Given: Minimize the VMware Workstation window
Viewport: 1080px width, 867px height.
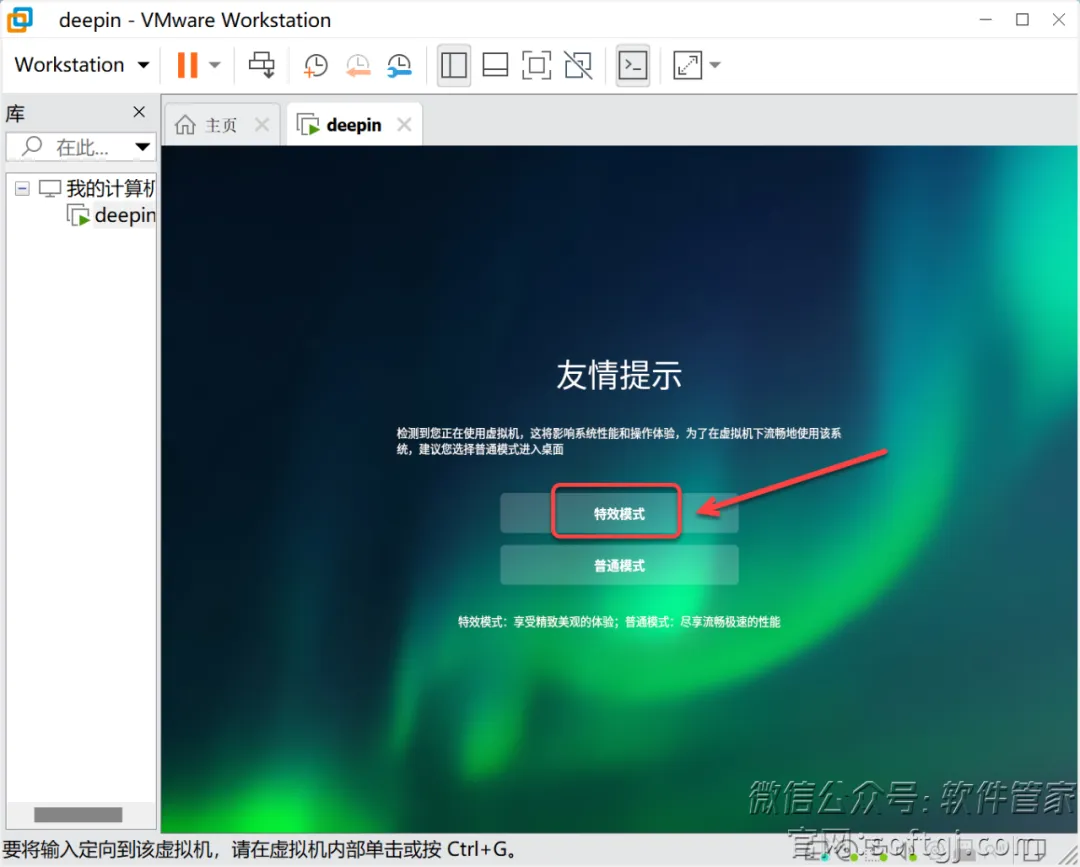Looking at the screenshot, I should tap(986, 20).
